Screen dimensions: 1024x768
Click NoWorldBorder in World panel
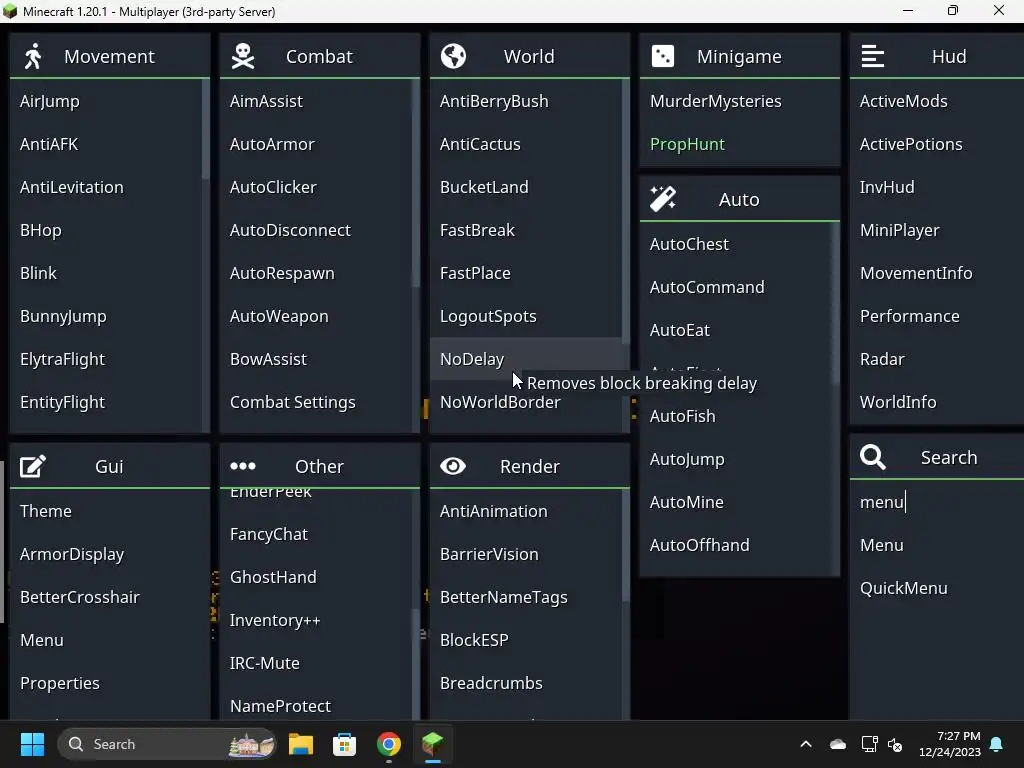coord(526,402)
